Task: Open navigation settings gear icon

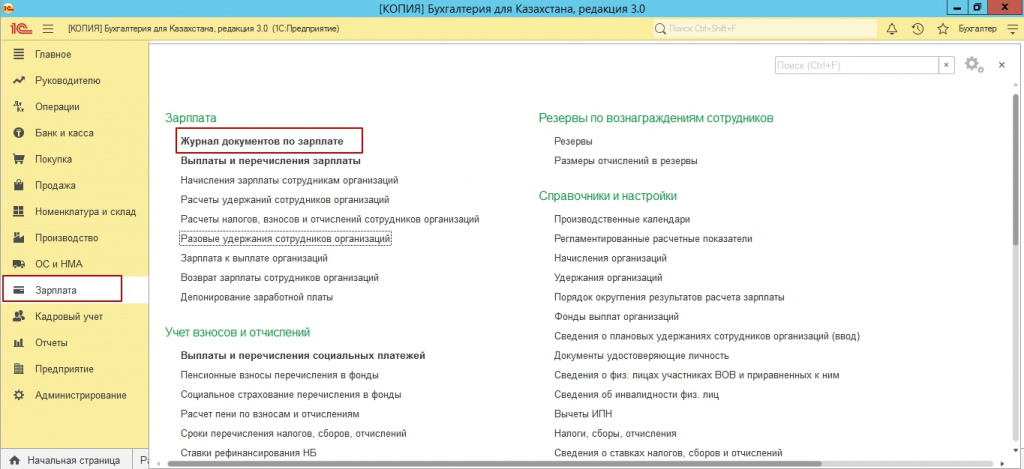Action: [974, 65]
